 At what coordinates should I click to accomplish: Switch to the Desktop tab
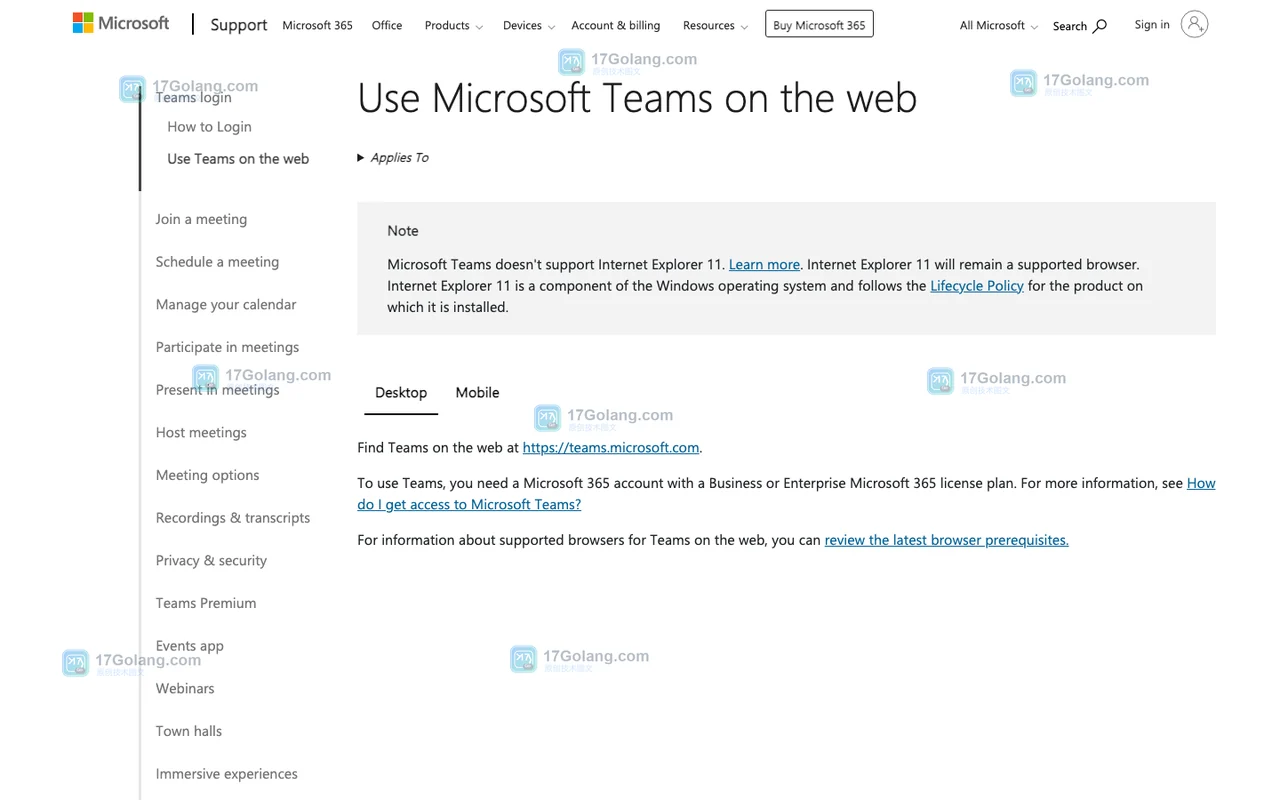coord(401,393)
